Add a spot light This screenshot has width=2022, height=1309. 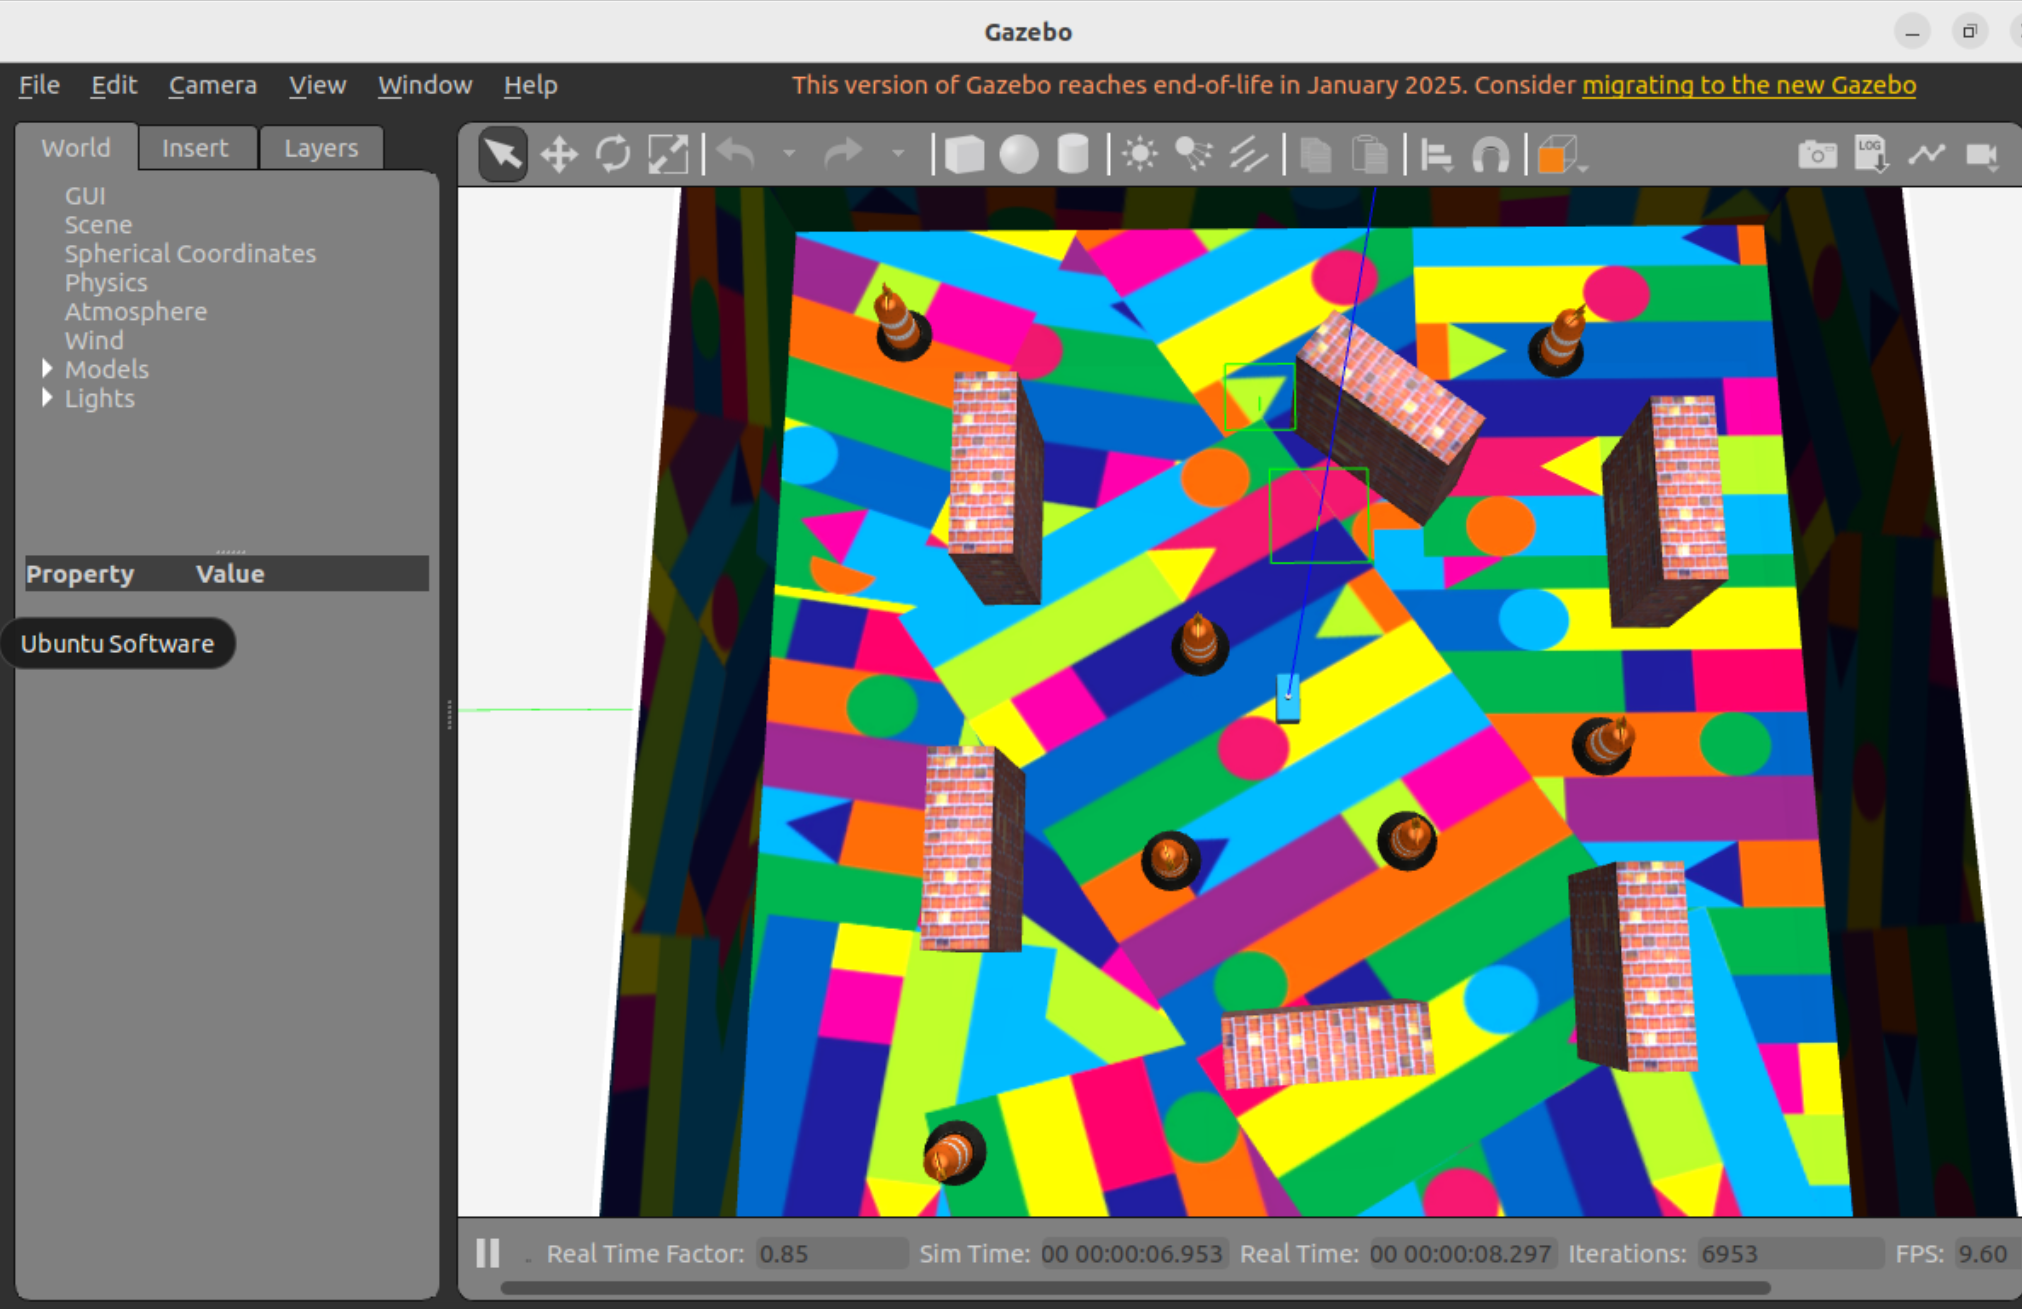1193,155
